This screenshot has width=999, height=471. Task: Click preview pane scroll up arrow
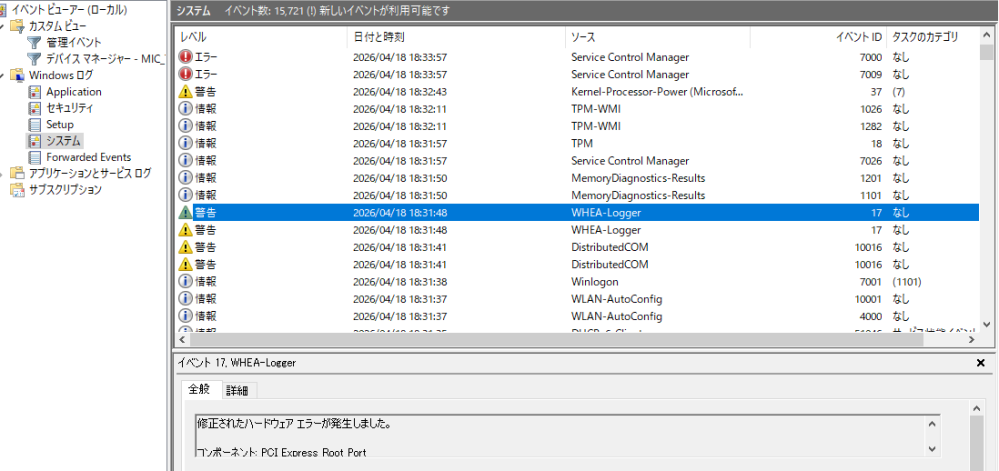(975, 407)
